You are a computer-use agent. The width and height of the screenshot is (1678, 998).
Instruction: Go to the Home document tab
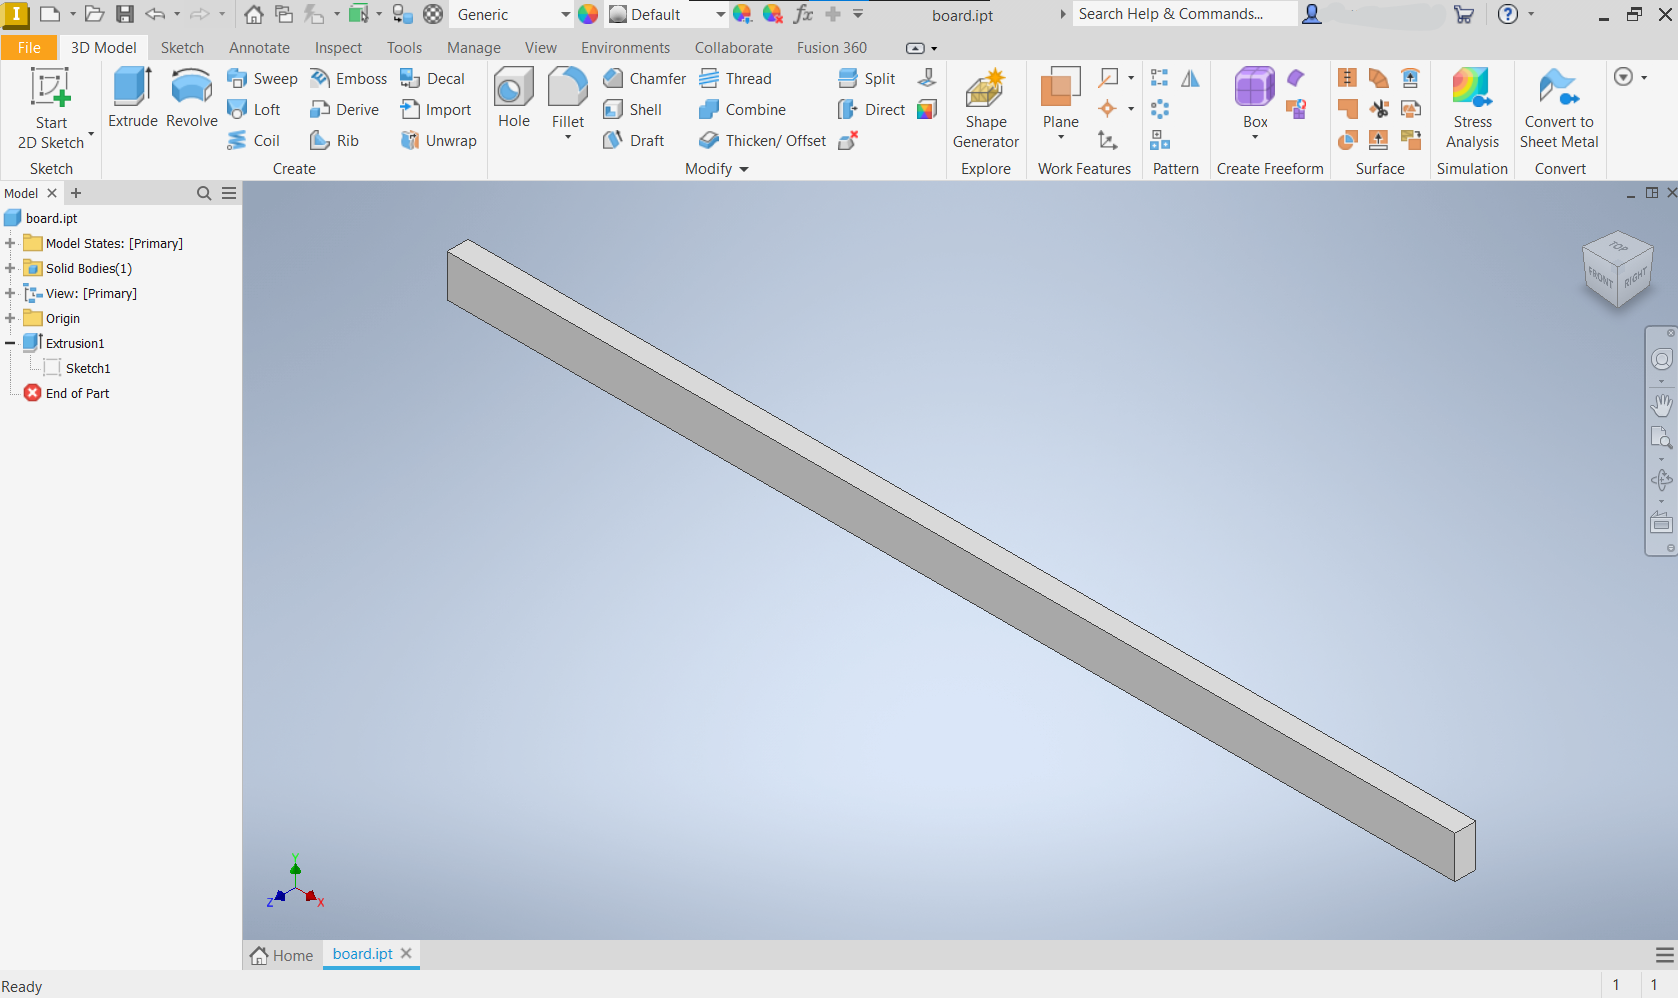click(282, 955)
